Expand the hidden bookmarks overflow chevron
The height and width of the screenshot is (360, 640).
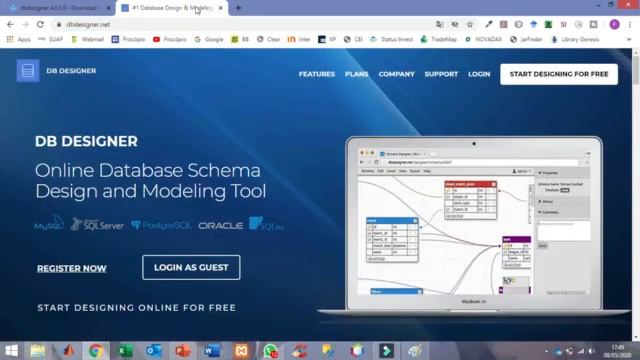point(629,40)
